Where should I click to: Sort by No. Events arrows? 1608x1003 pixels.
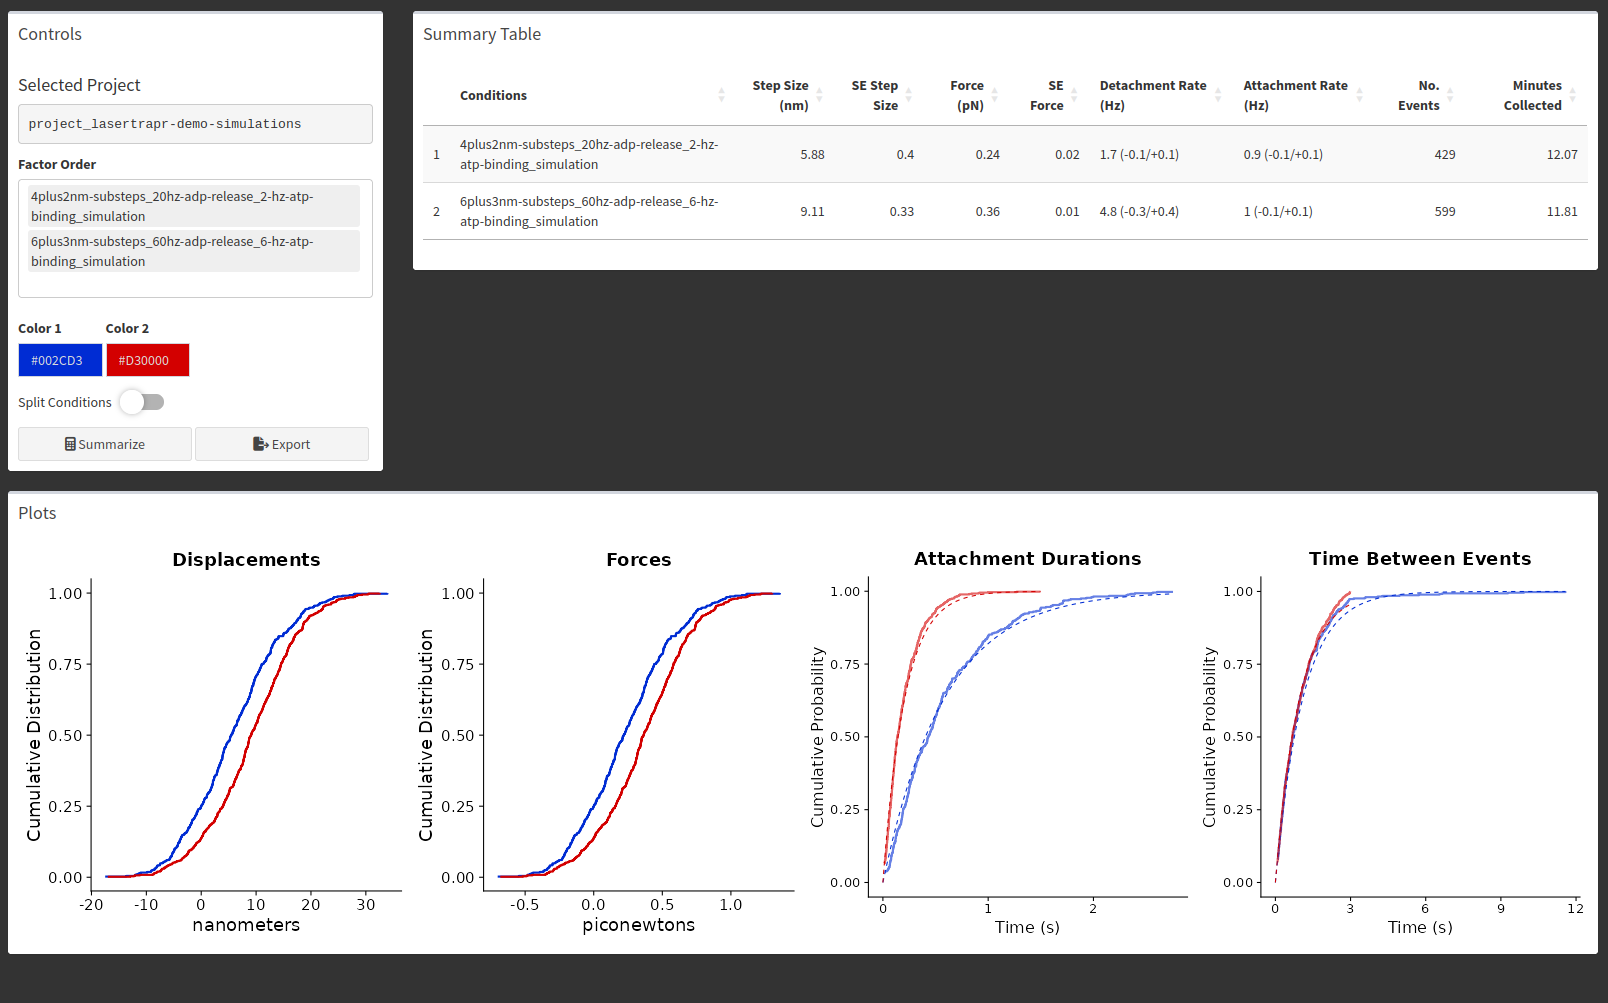[1450, 95]
